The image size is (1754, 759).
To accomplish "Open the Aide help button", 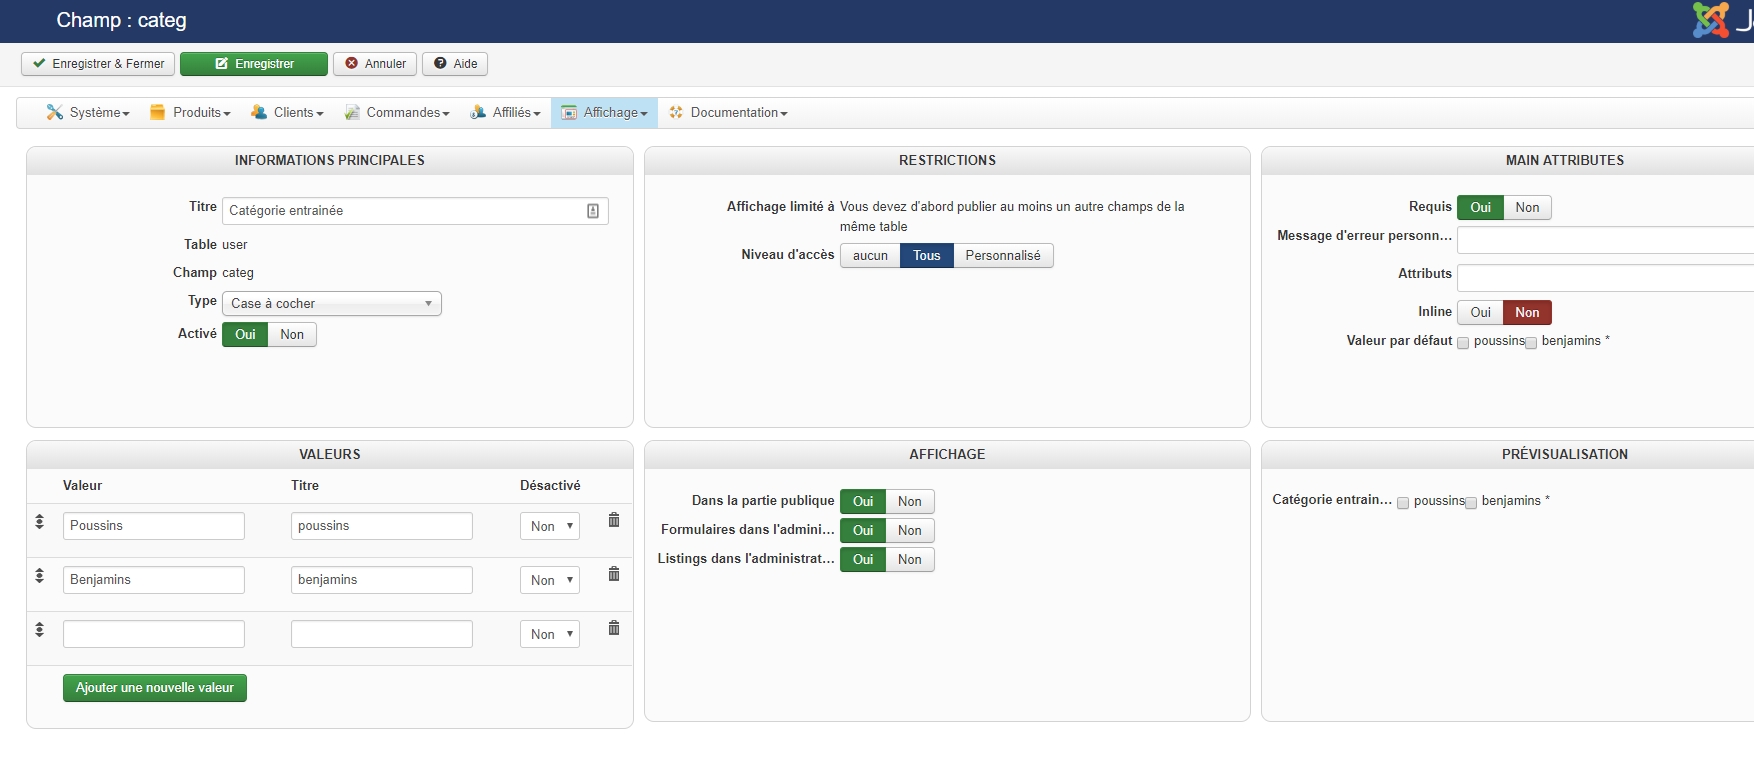I will pyautogui.click(x=455, y=64).
